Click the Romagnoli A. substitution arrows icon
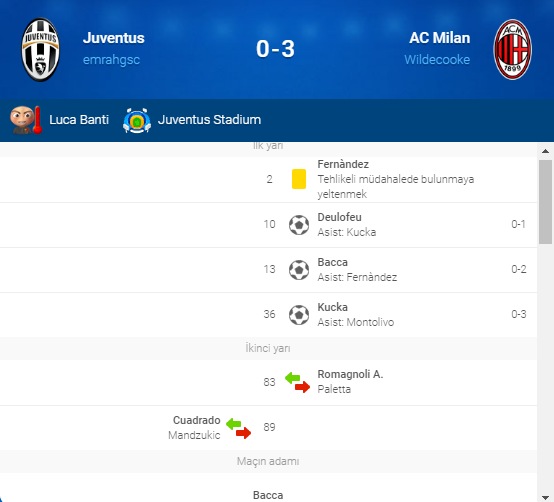Image resolution: width=554 pixels, height=502 pixels. [x=297, y=382]
